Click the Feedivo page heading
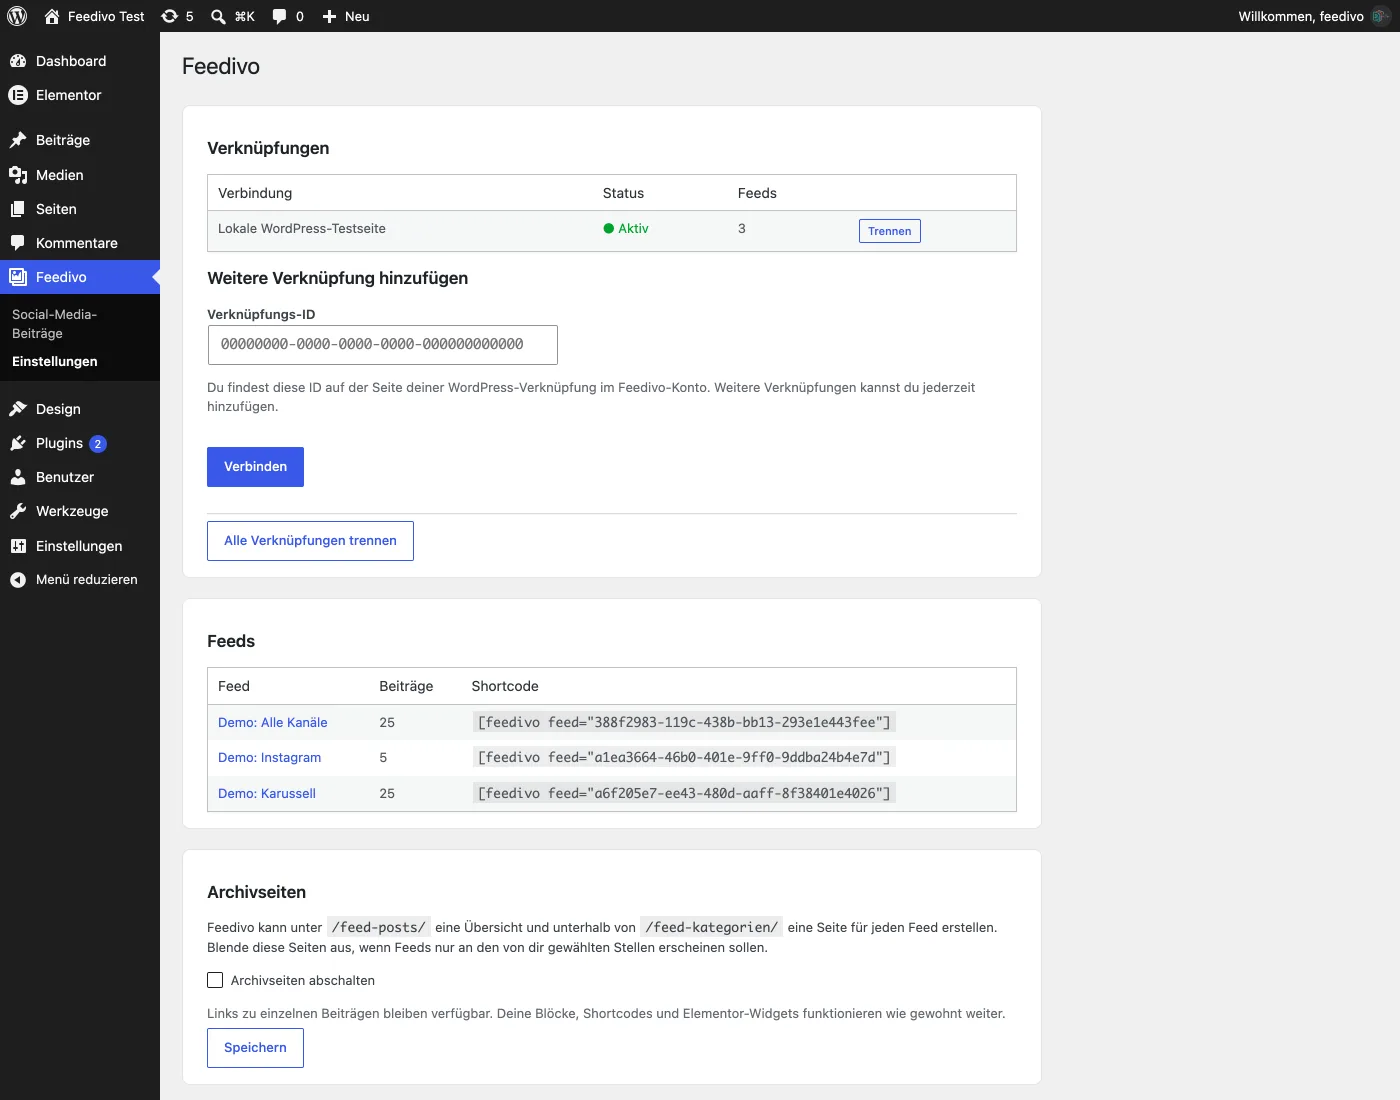This screenshot has height=1100, width=1400. pos(221,66)
